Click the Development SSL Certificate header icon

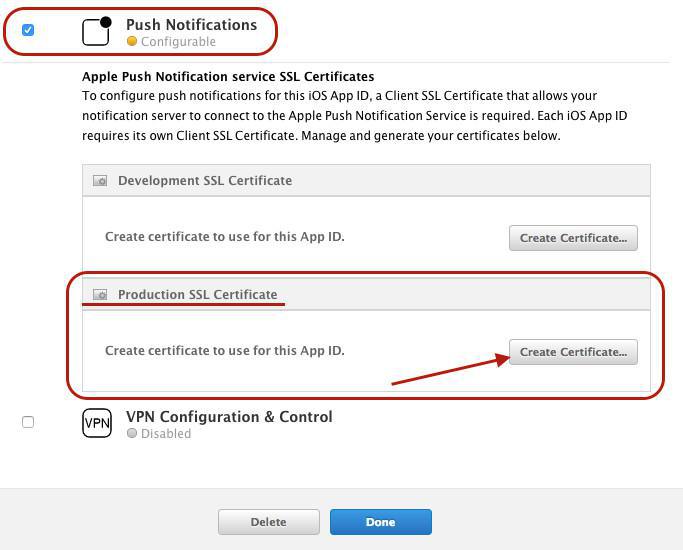100,181
